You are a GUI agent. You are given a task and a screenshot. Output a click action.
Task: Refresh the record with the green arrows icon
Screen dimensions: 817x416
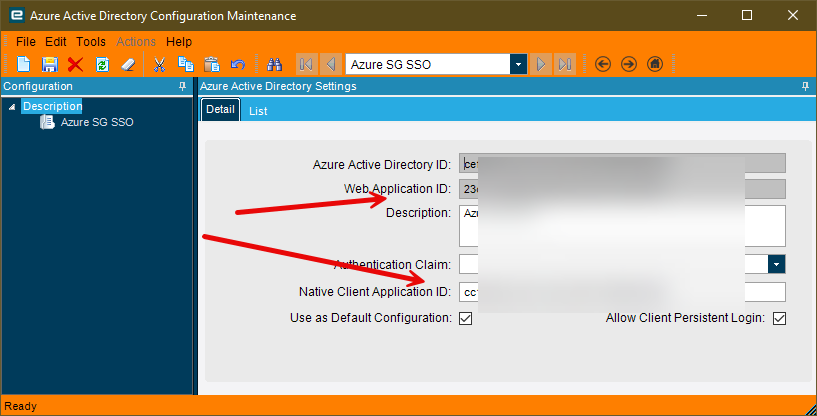click(102, 64)
